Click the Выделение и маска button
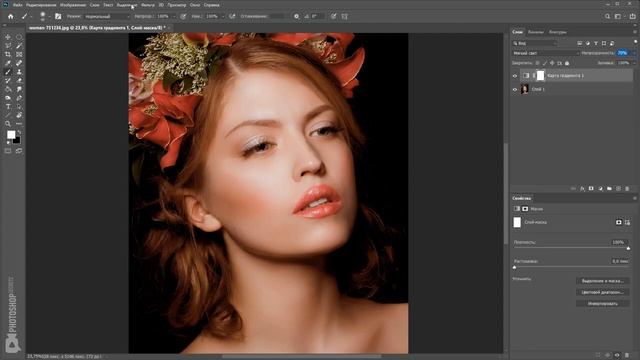The image size is (640, 360). [x=602, y=281]
